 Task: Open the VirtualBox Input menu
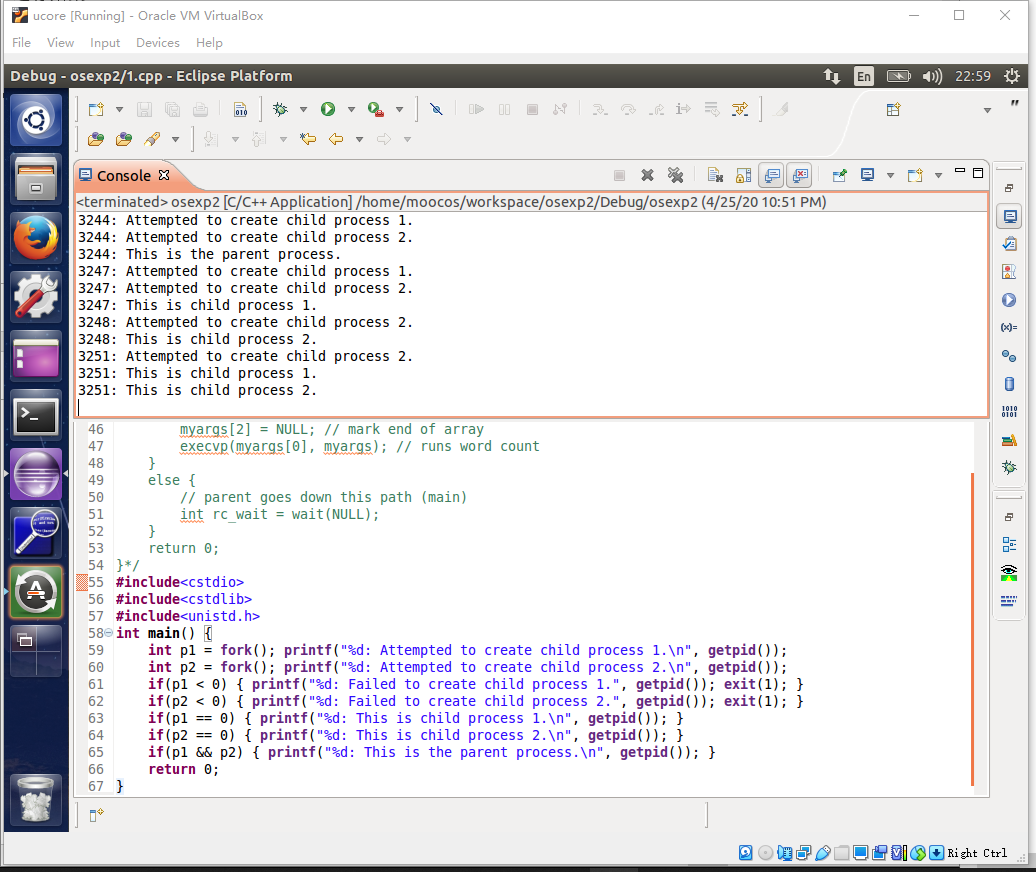pos(105,42)
